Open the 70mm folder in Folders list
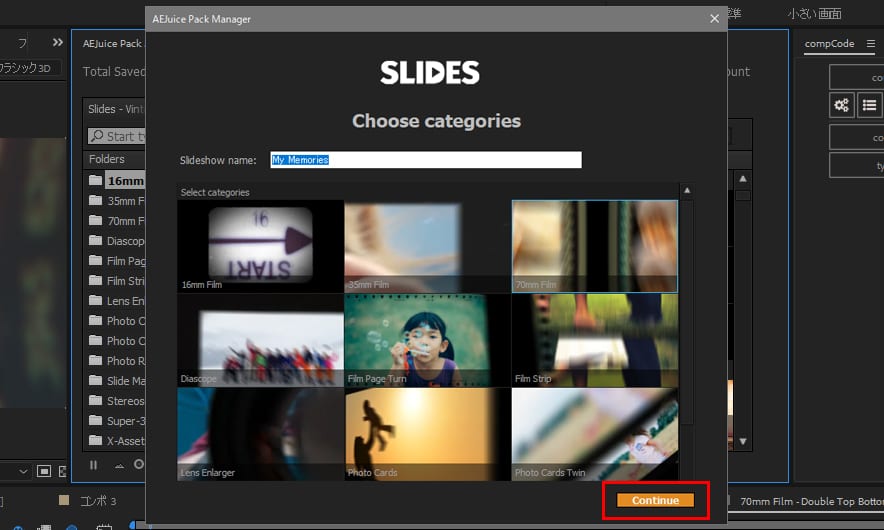Image resolution: width=884 pixels, height=530 pixels. (116, 221)
